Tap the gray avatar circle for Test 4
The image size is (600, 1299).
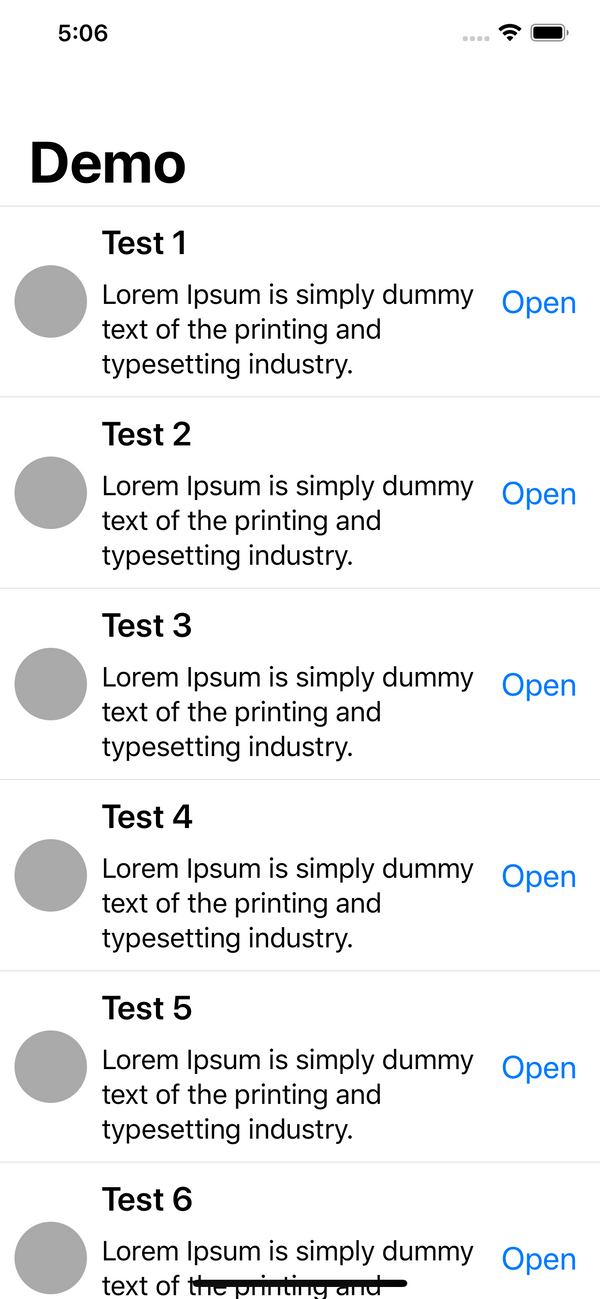tap(51, 875)
